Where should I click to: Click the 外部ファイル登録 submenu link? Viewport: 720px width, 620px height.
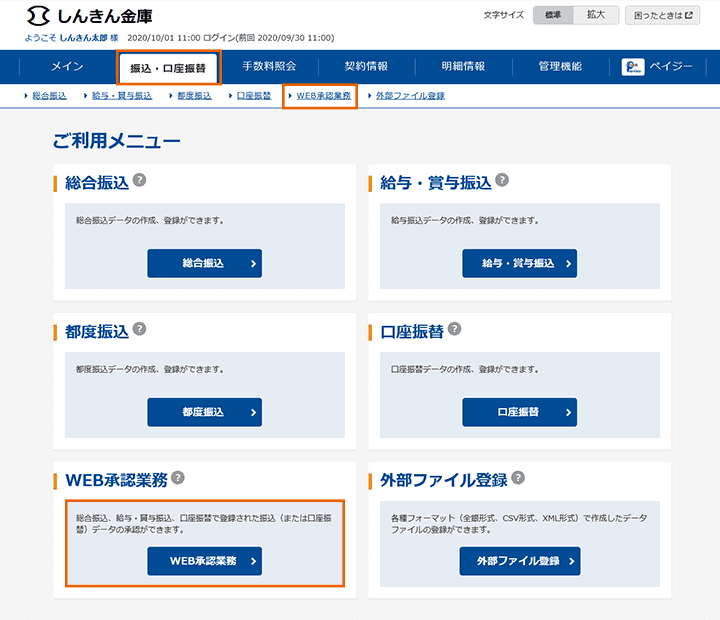pos(410,96)
